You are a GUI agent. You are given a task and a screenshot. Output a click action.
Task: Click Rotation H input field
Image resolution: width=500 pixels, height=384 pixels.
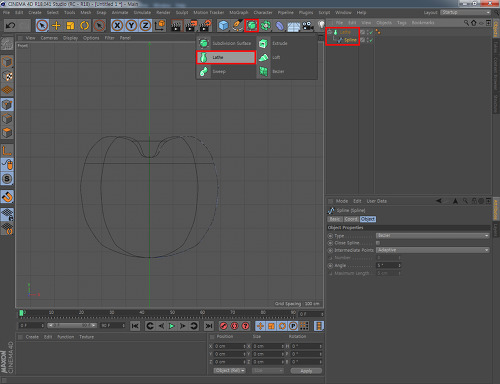pos(307,346)
